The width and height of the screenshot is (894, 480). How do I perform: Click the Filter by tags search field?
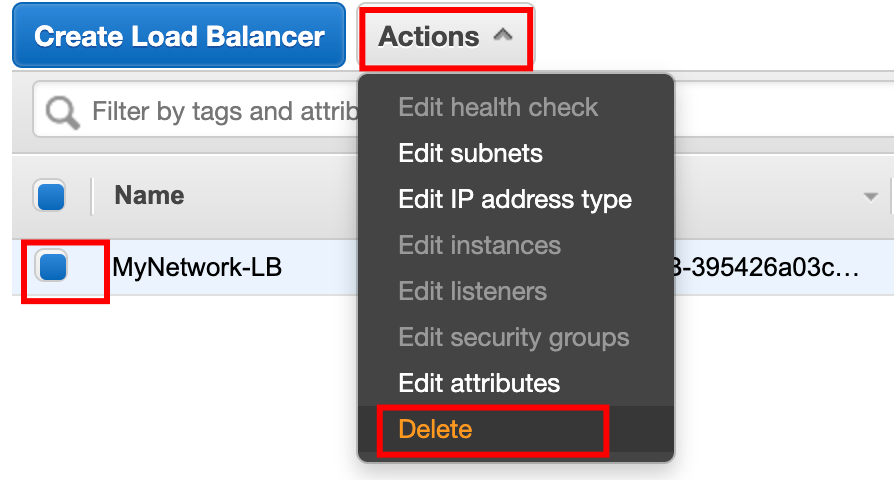pyautogui.click(x=195, y=110)
